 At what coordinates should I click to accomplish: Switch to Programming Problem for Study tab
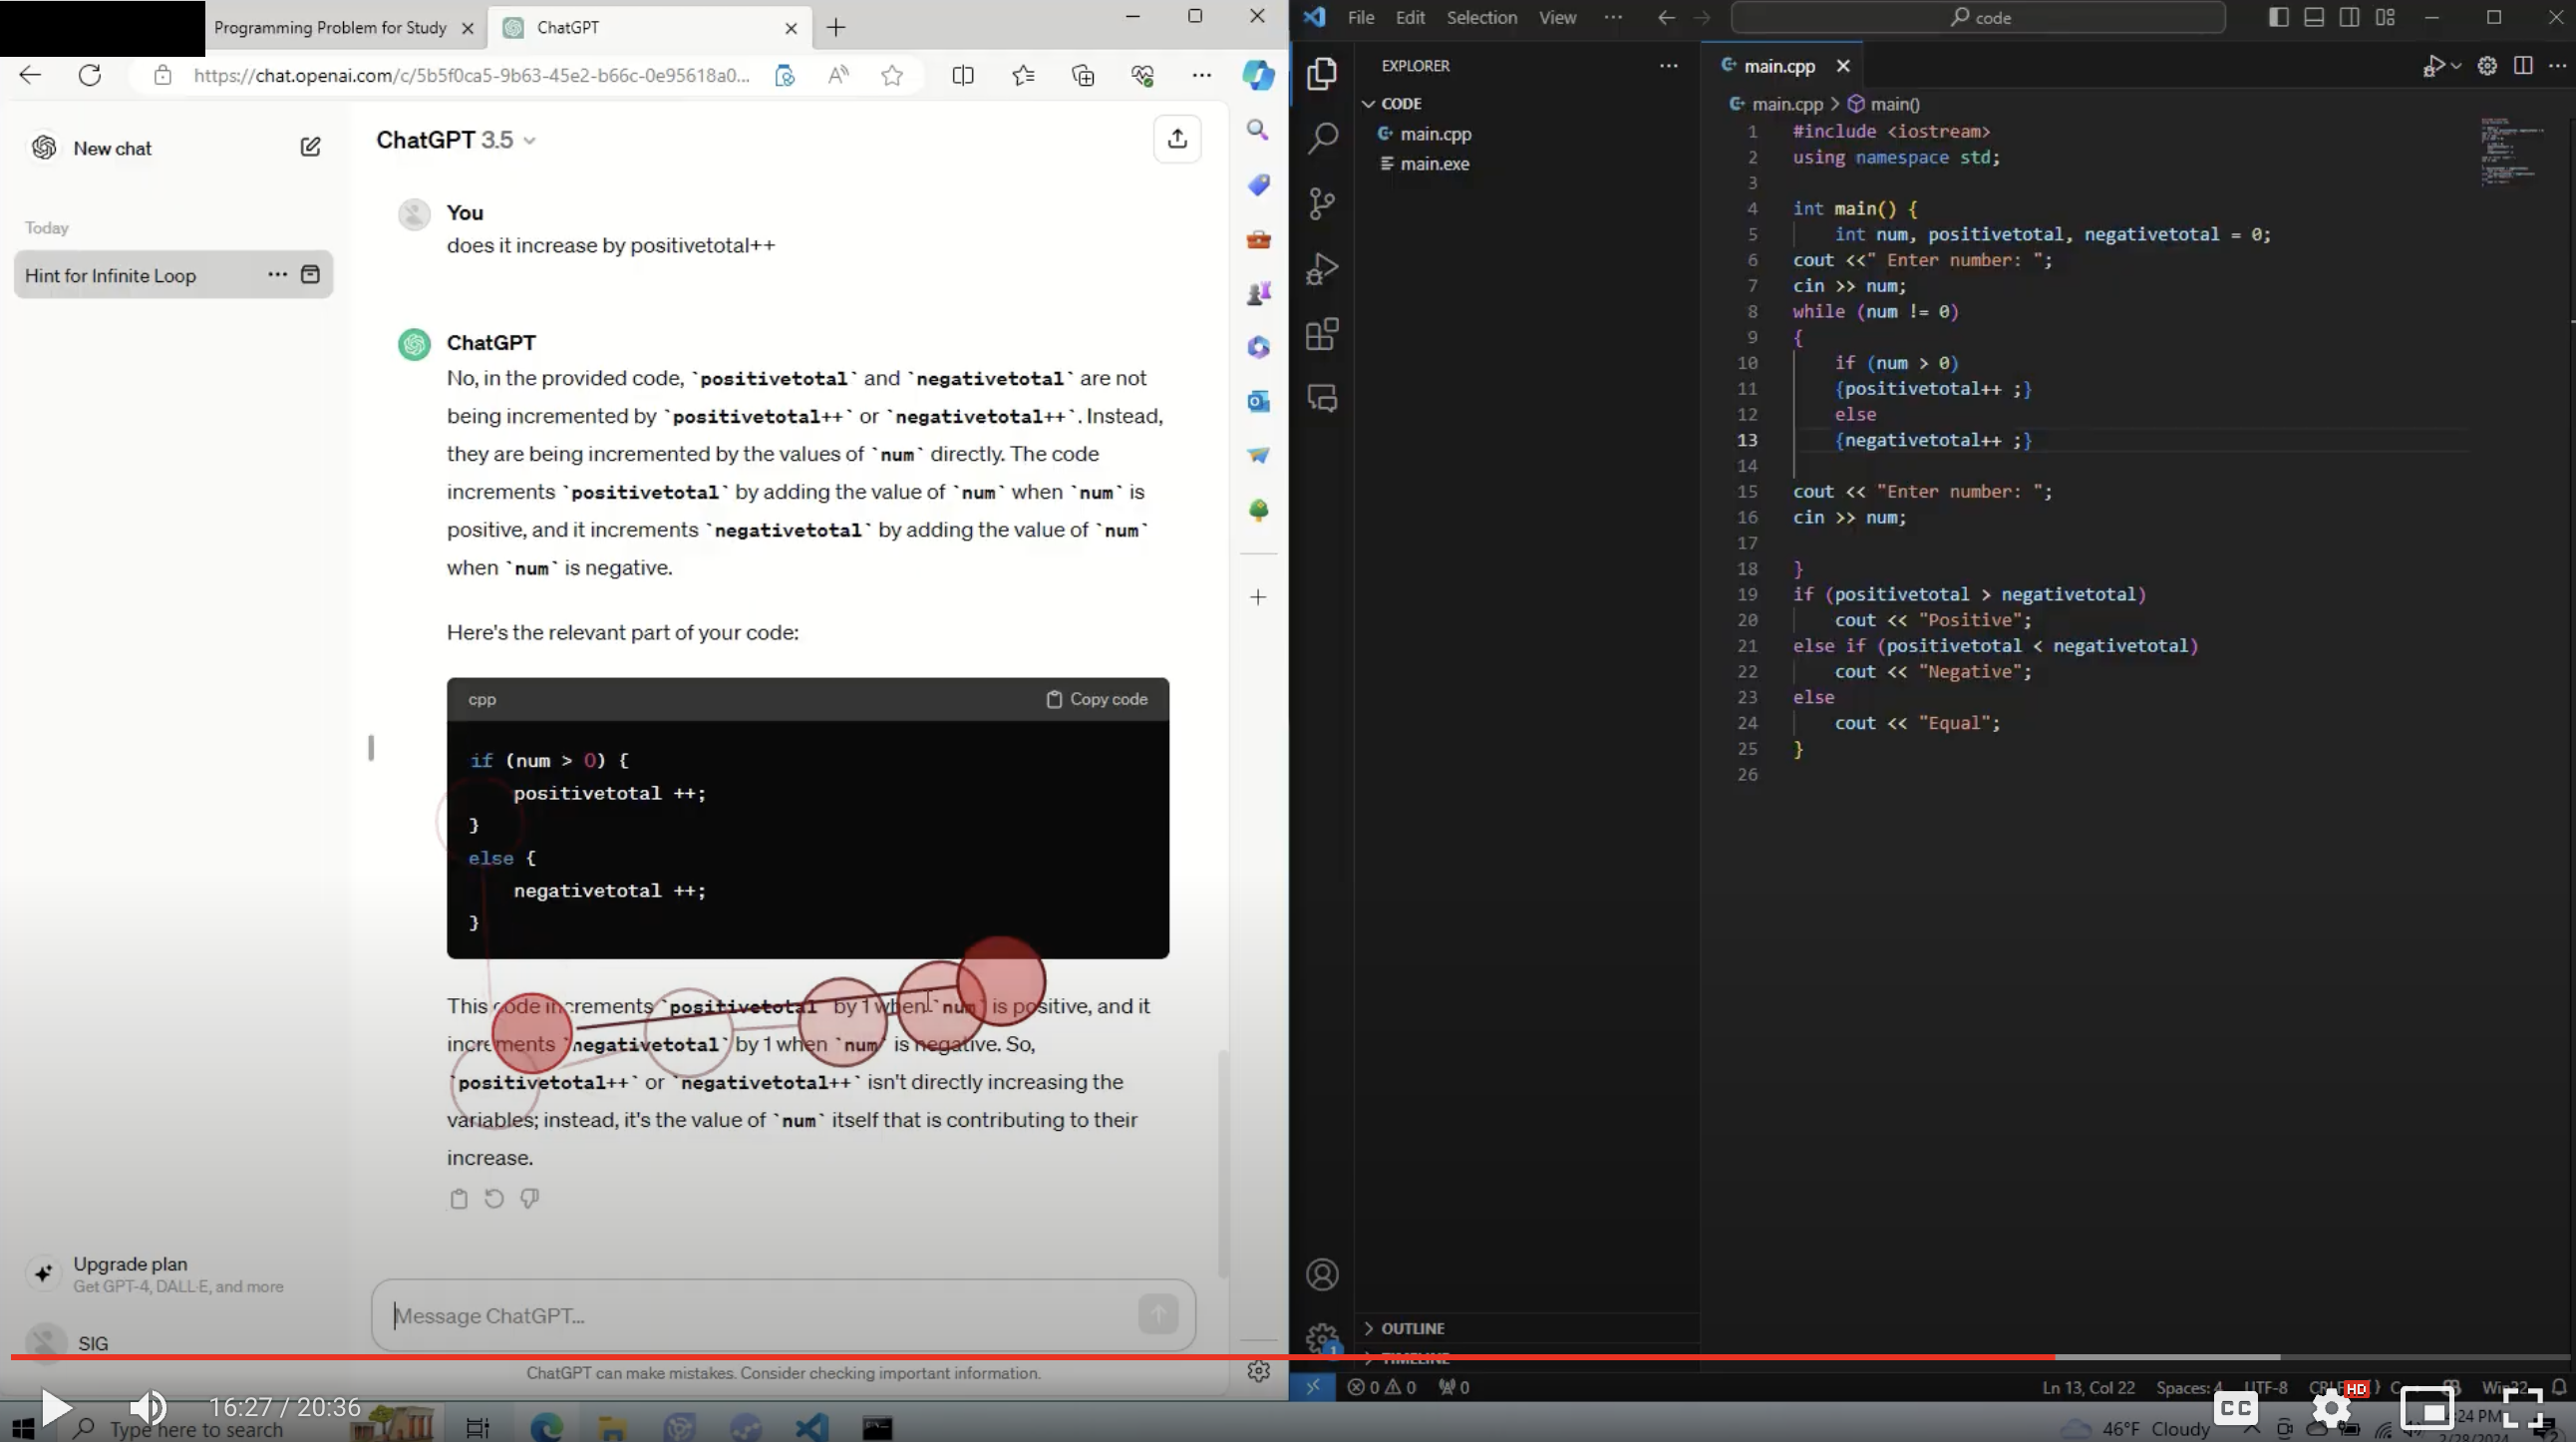coord(330,27)
